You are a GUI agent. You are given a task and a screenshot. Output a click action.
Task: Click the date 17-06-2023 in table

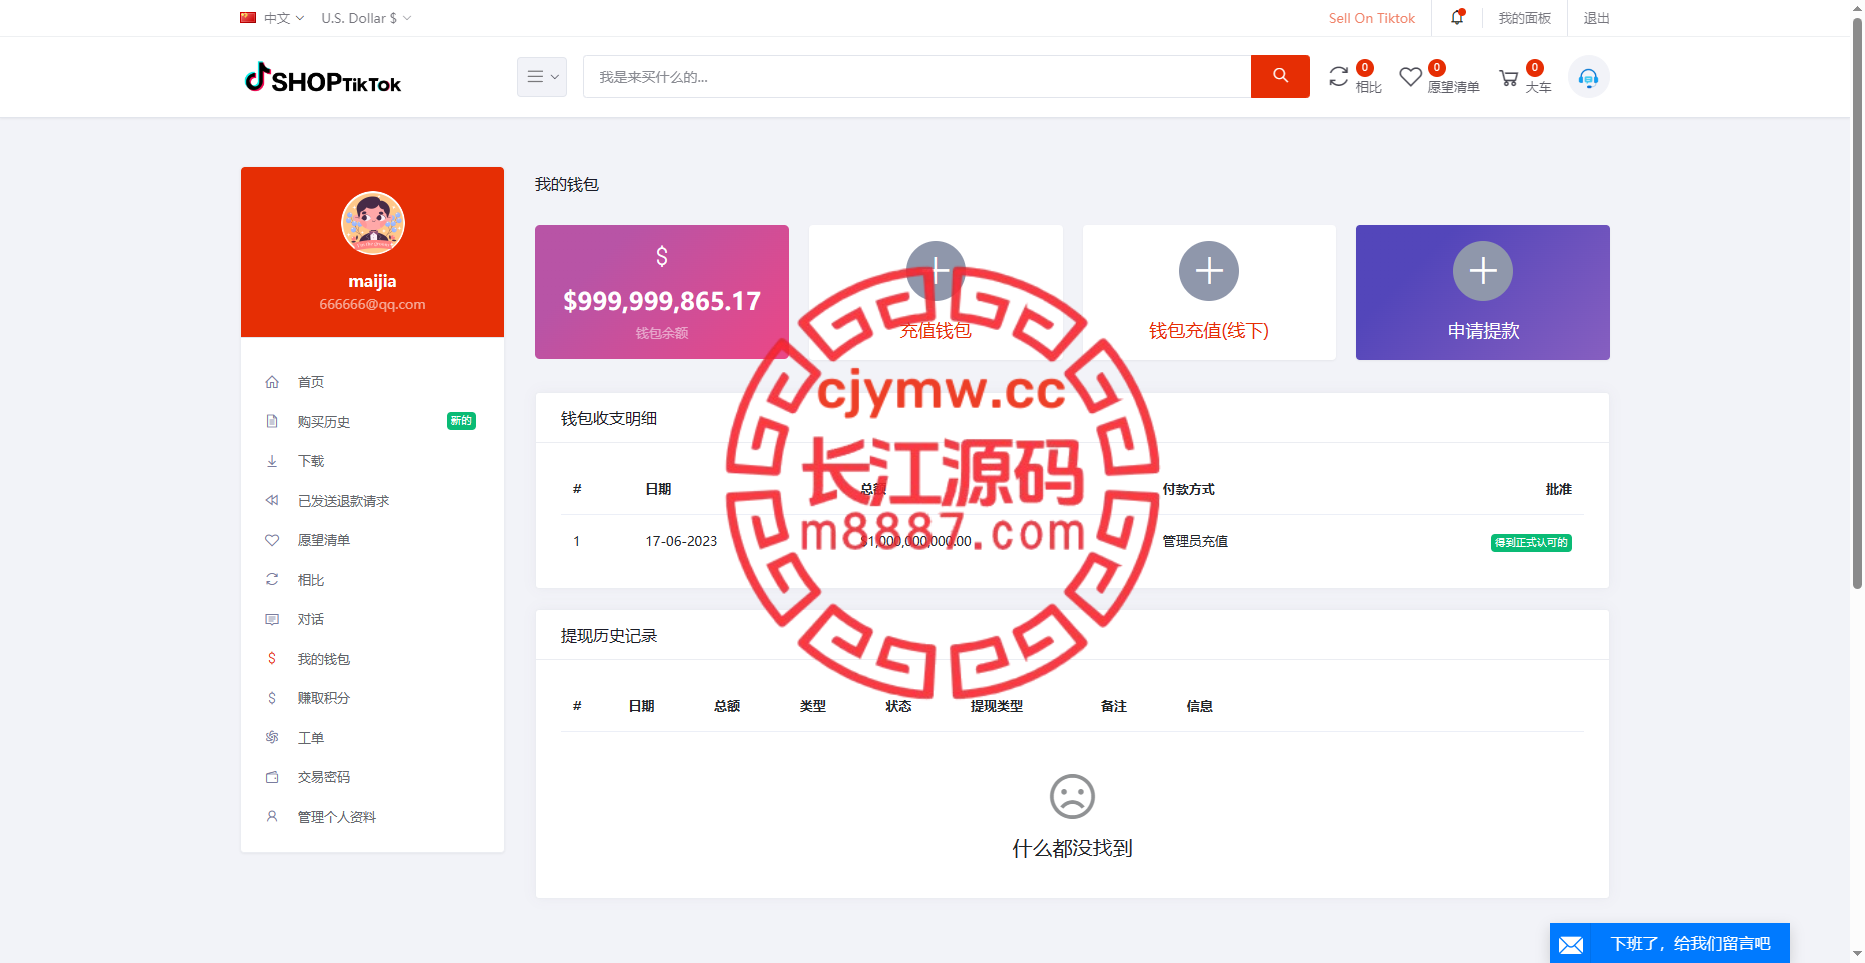tap(681, 541)
